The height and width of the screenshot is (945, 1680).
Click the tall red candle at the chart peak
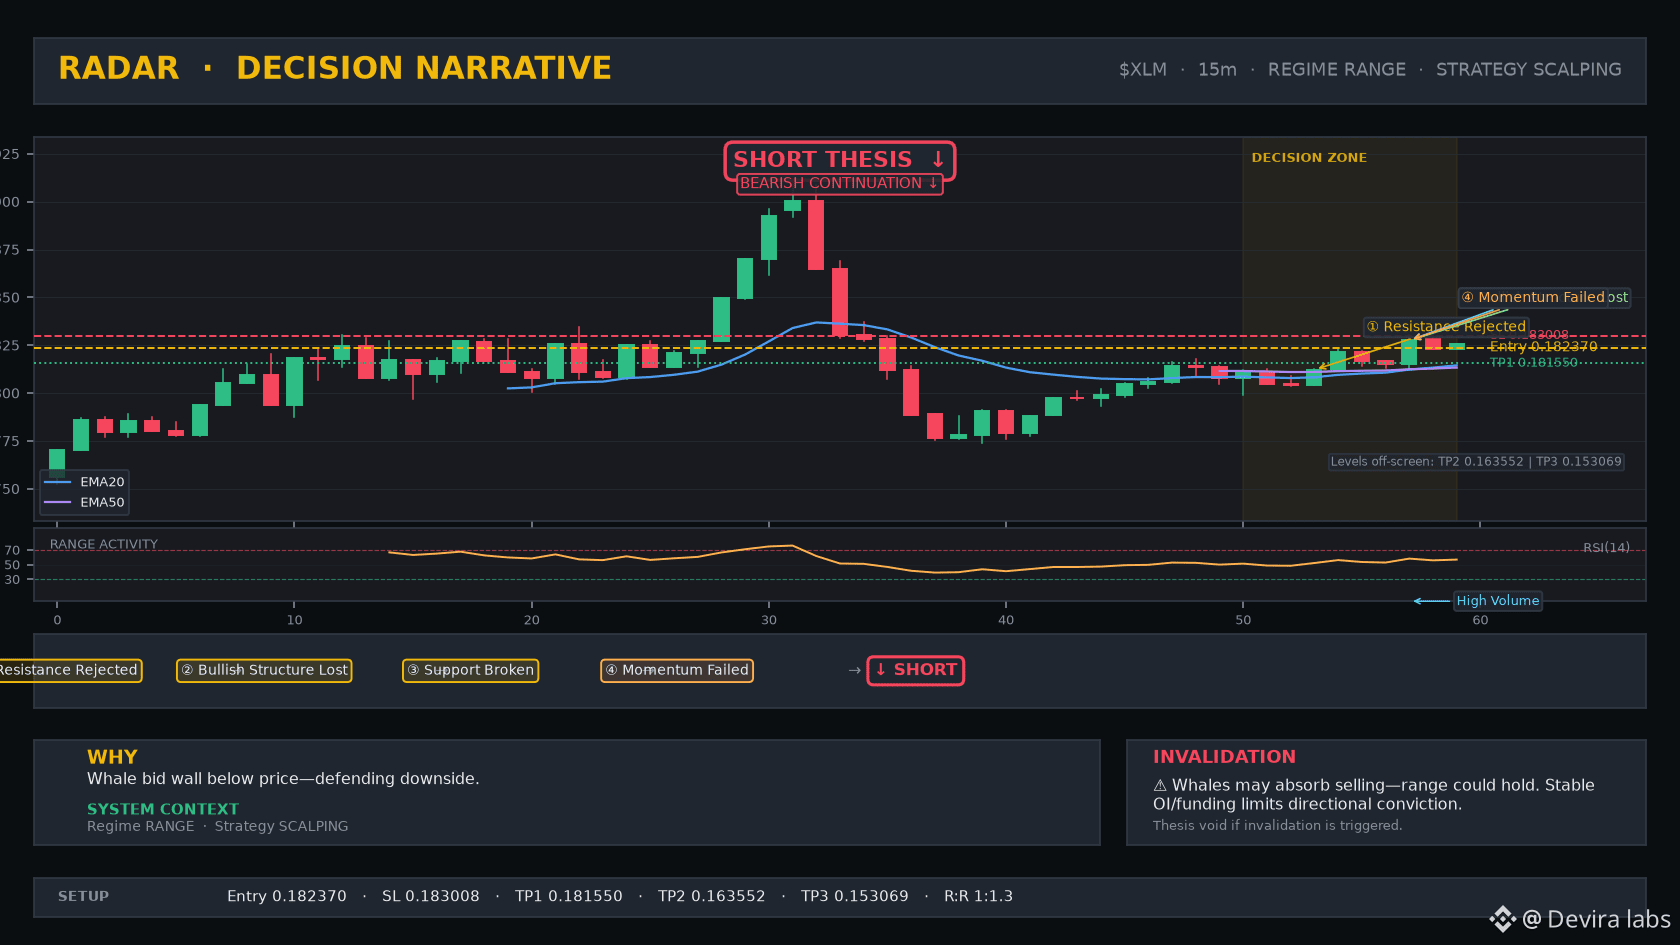[816, 235]
